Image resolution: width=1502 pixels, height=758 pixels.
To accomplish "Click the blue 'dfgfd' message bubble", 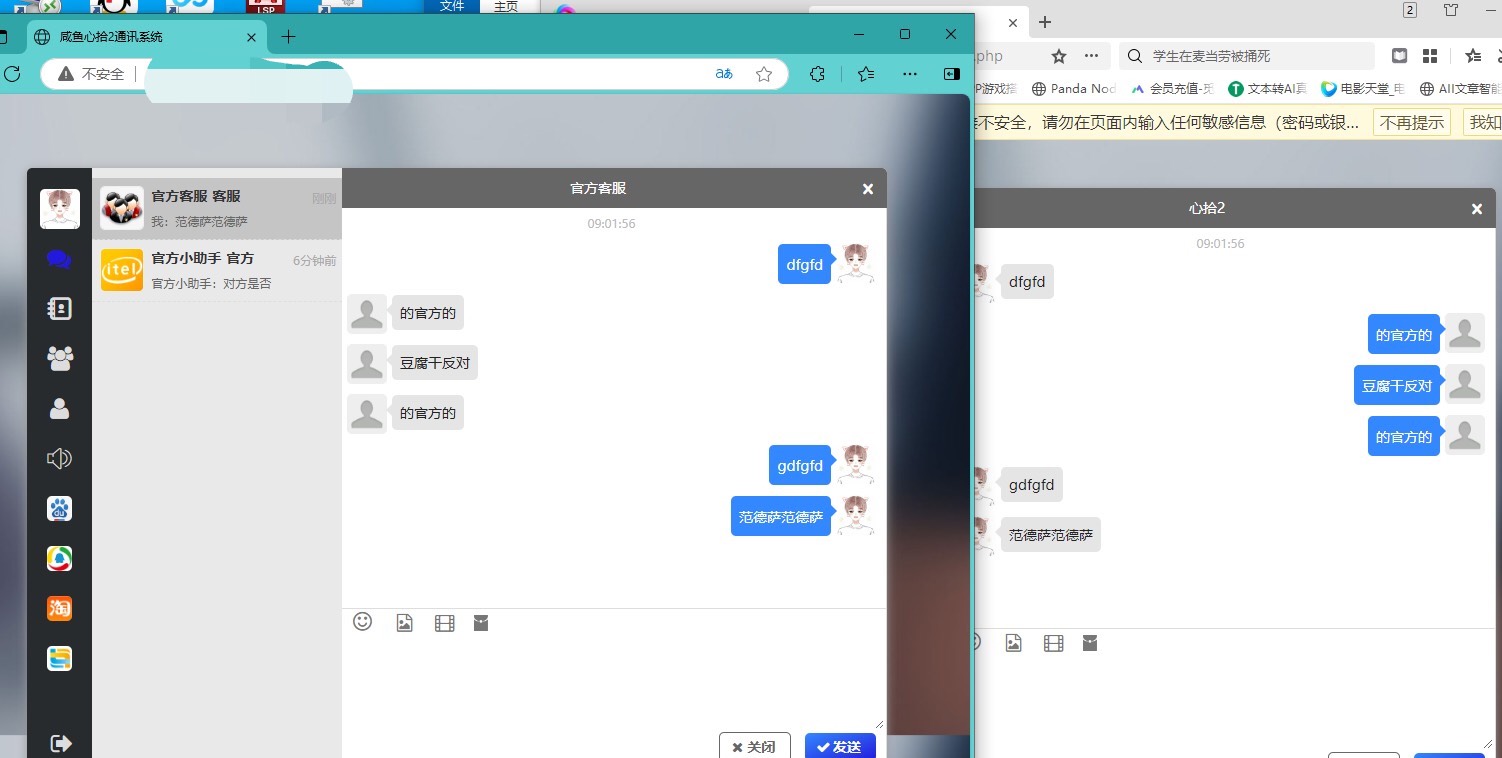I will tap(804, 265).
